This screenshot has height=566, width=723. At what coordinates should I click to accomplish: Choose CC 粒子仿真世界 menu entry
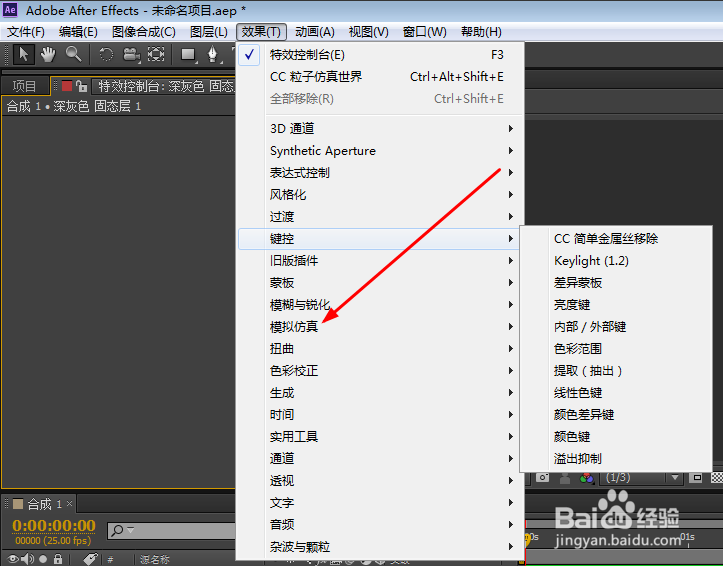(x=381, y=77)
